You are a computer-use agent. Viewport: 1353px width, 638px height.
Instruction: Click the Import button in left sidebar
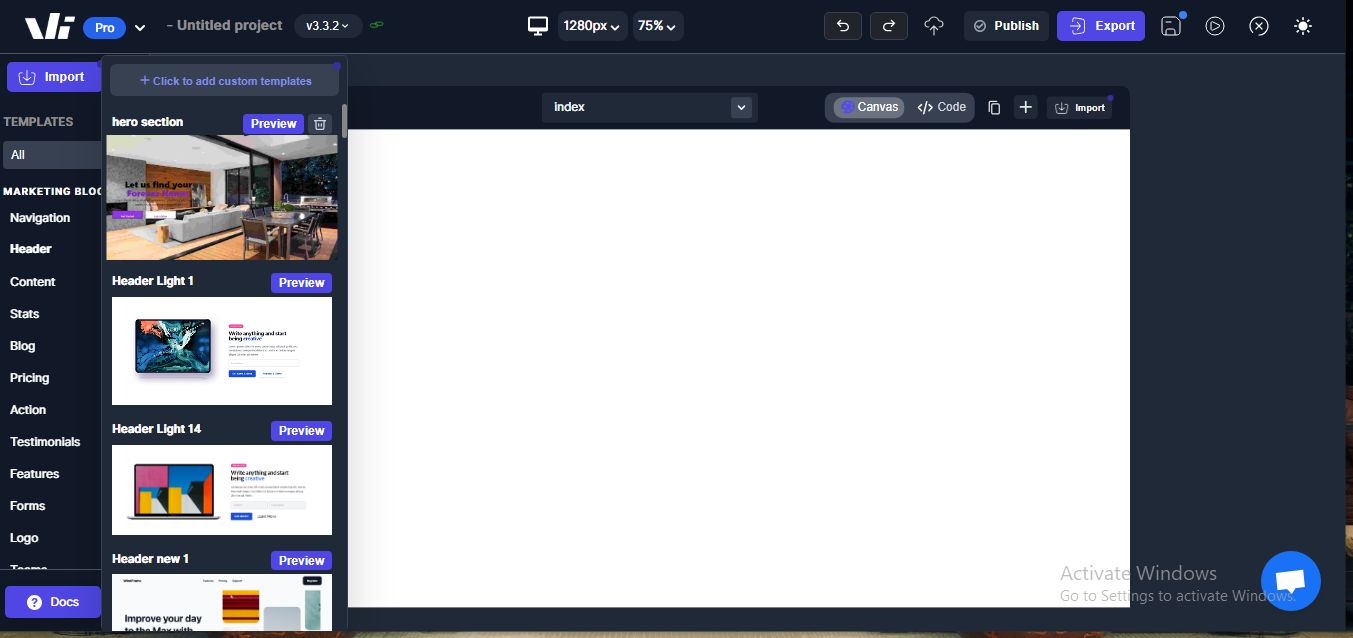[53, 77]
